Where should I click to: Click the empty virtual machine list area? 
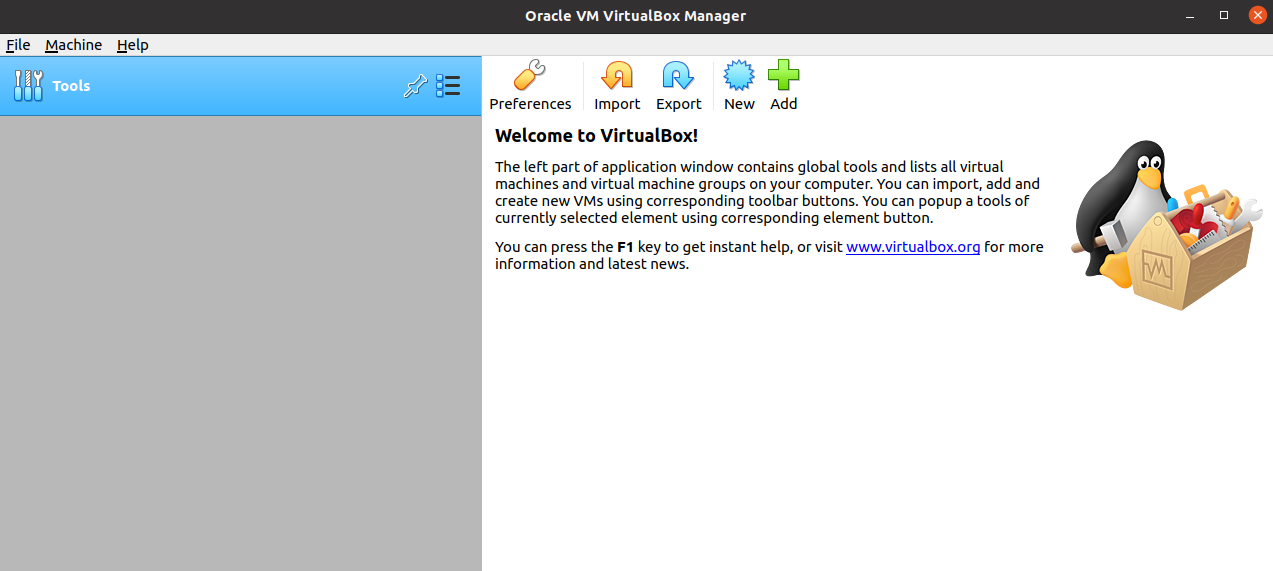(x=240, y=340)
